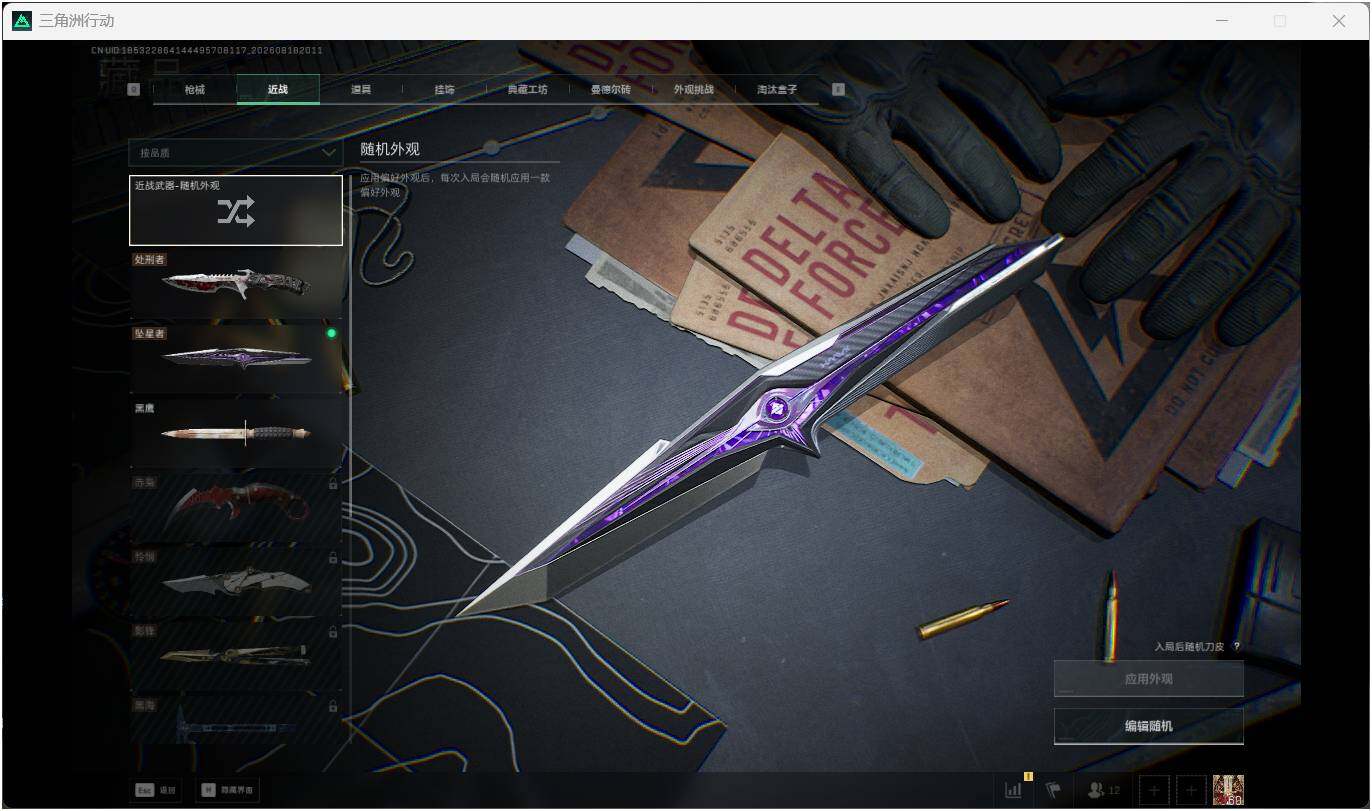The image size is (1372, 811).
Task: Maximize the 三角洲行动 window
Action: pos(1280,21)
